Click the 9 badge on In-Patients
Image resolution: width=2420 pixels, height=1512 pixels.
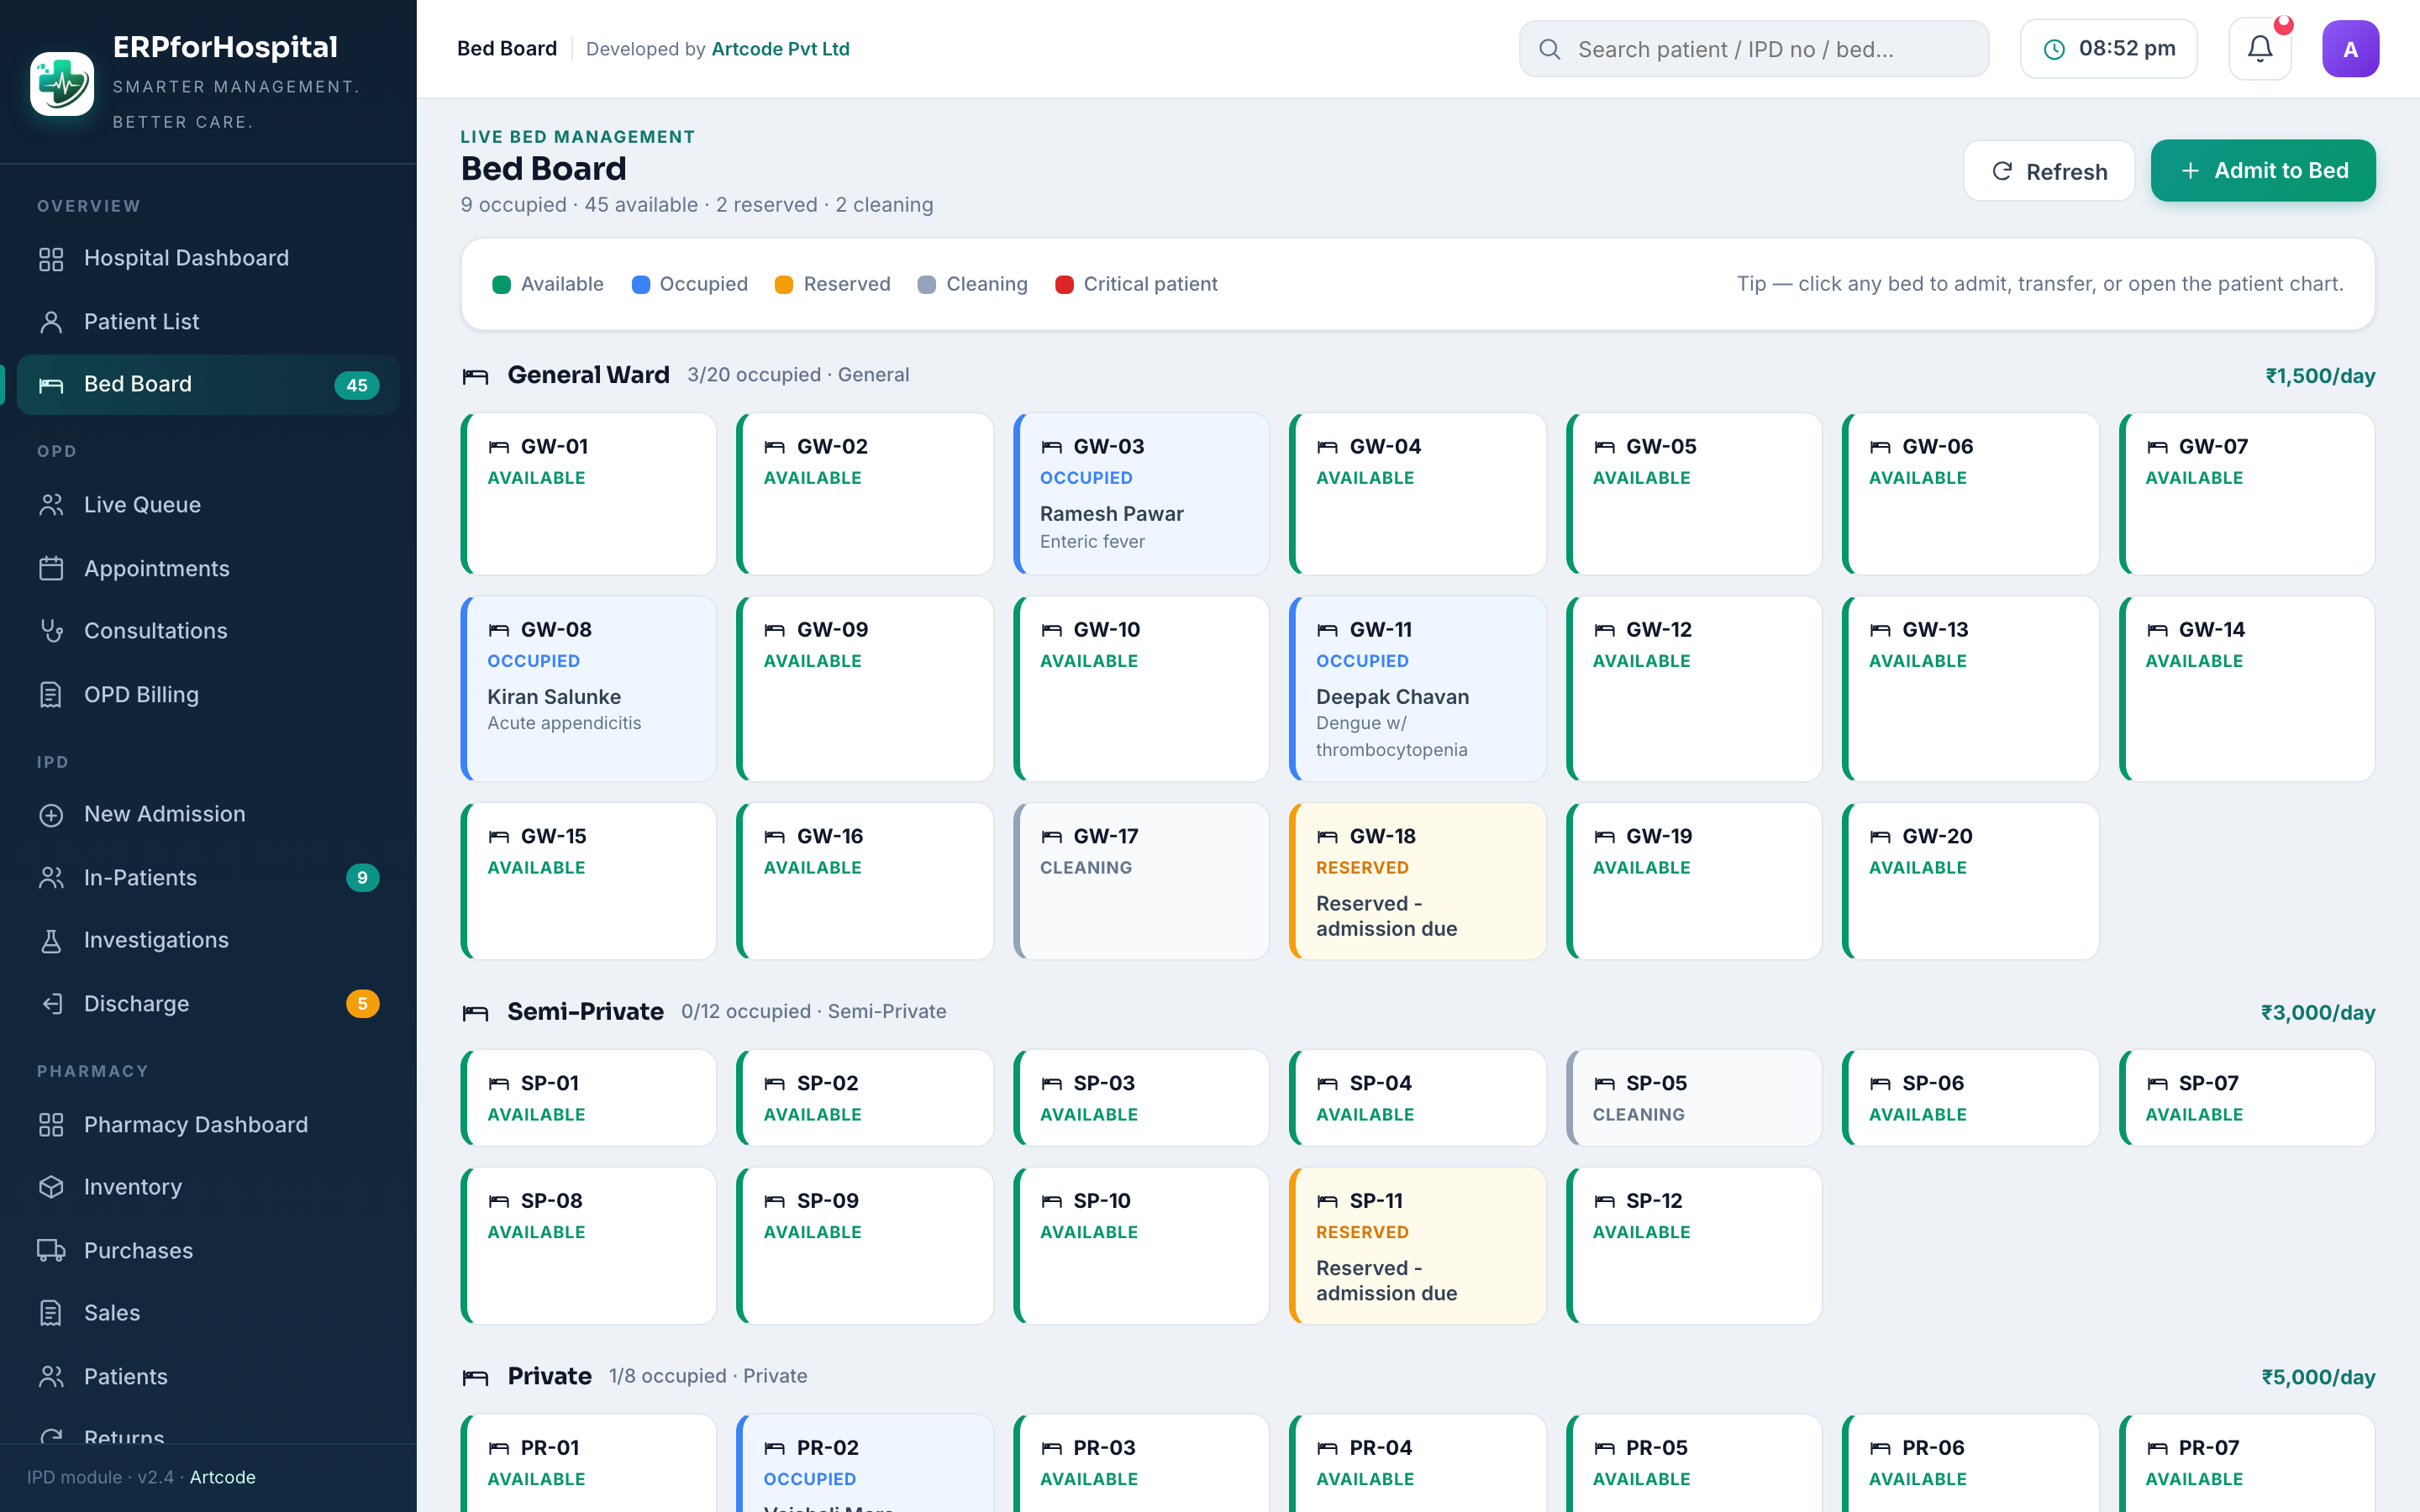click(362, 878)
